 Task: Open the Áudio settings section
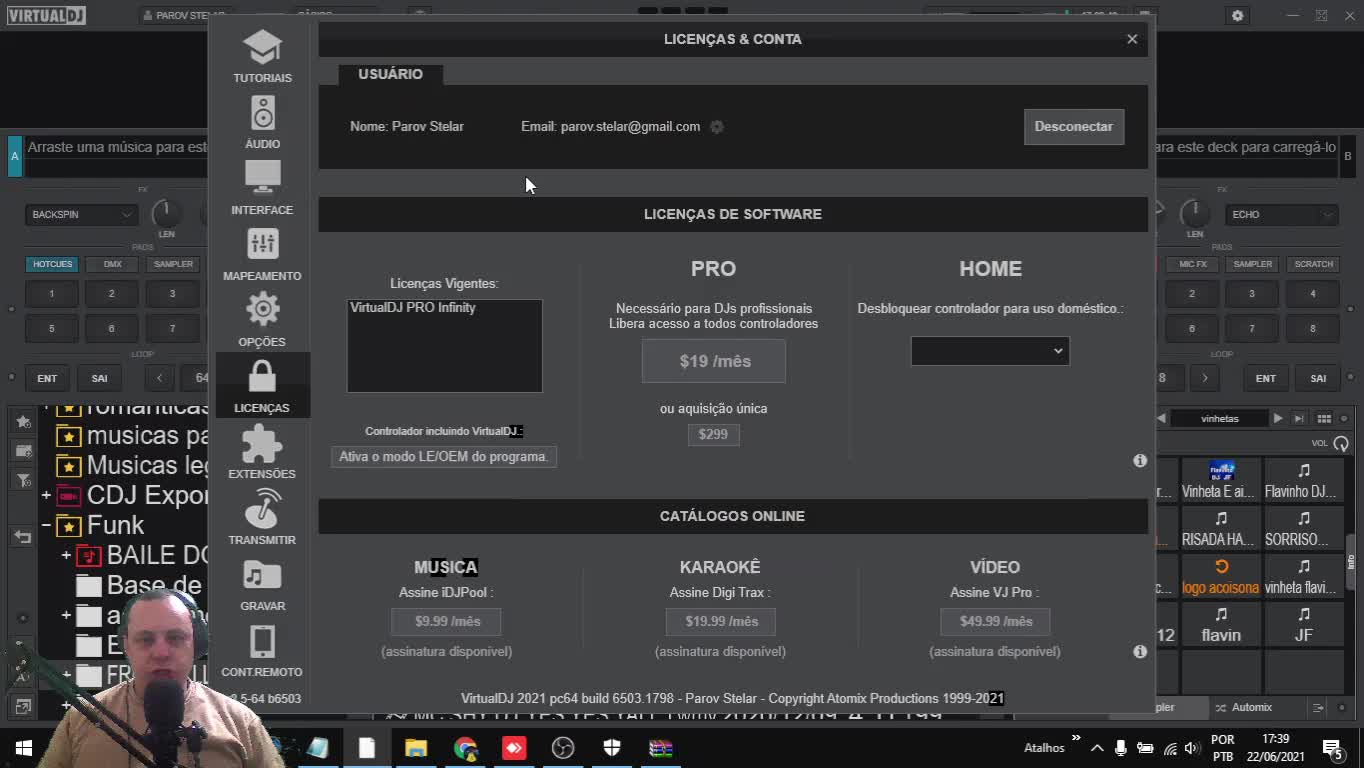(262, 122)
